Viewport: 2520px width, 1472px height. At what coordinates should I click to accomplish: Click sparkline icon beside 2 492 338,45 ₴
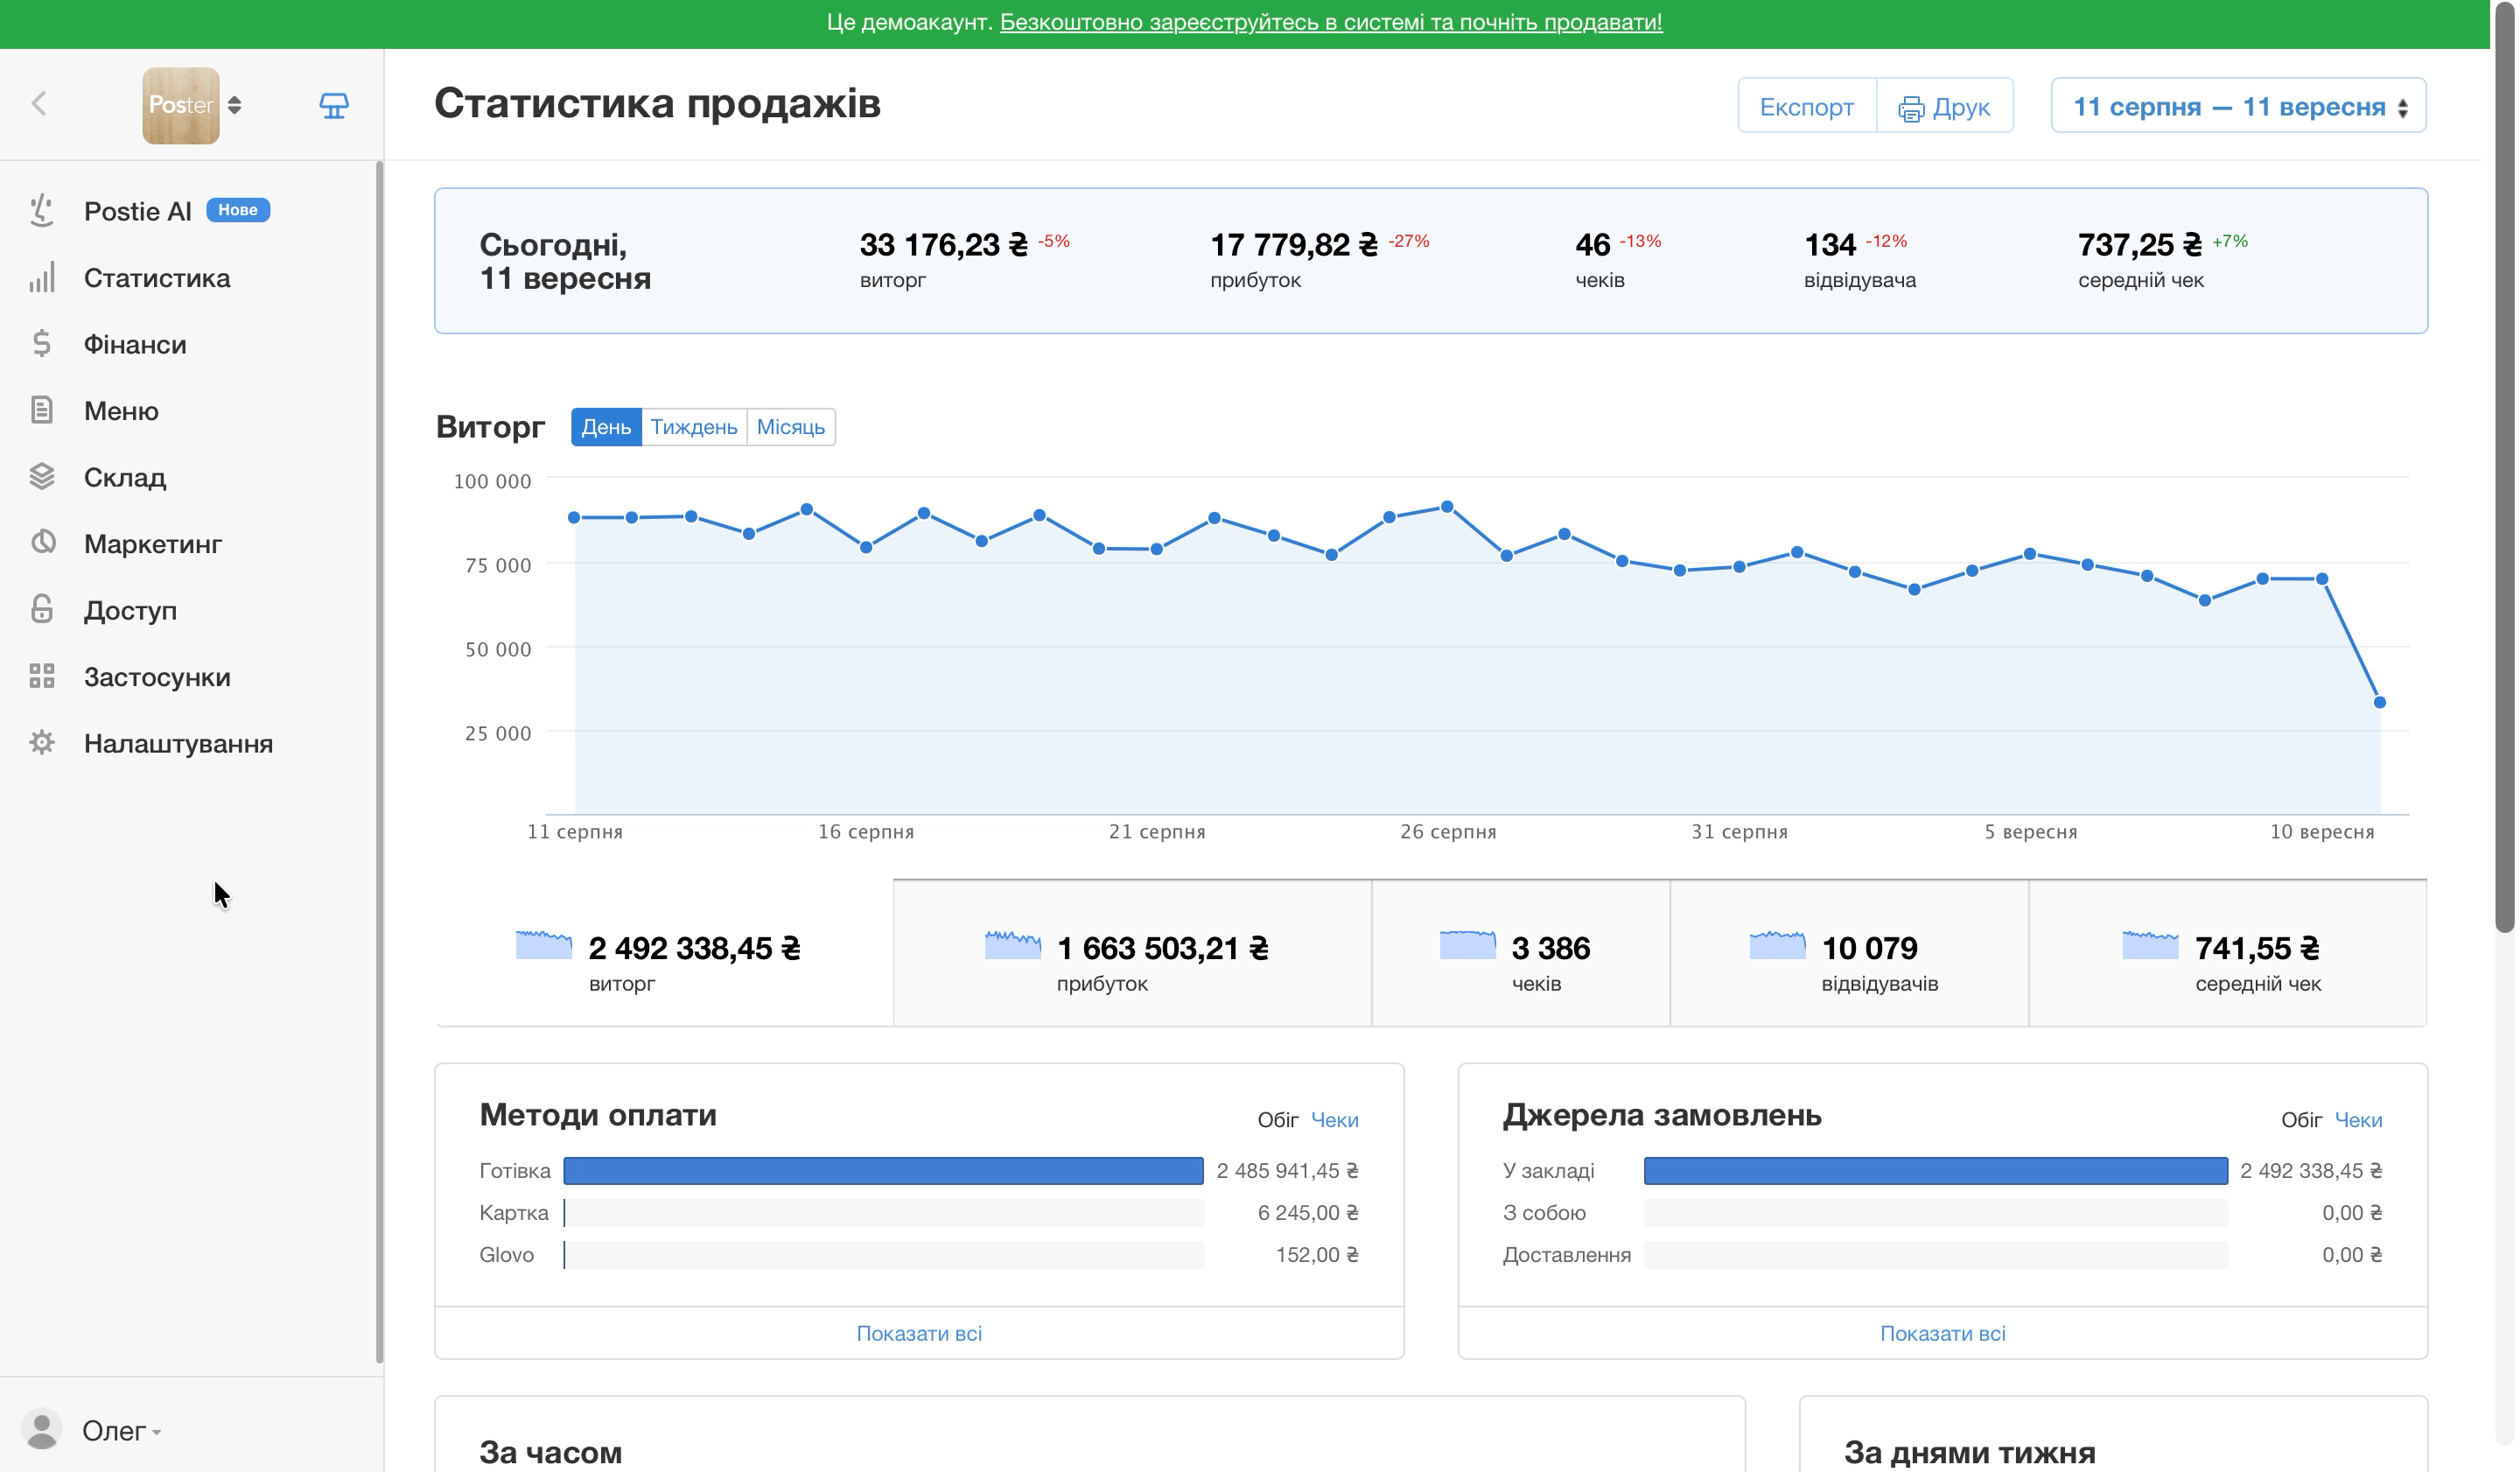(544, 945)
